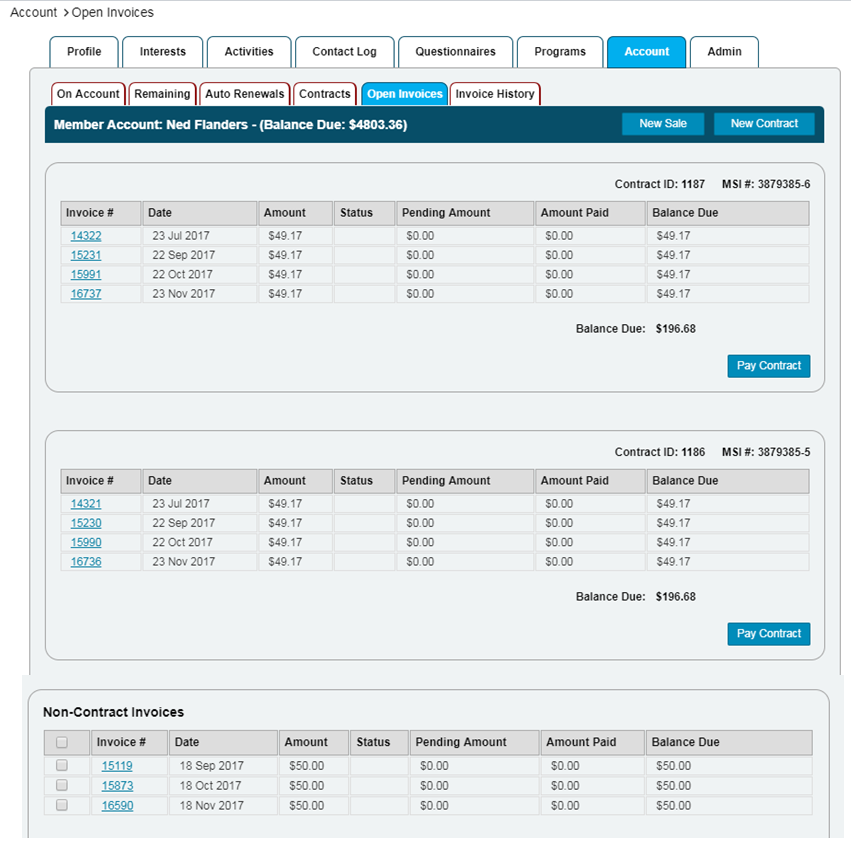The width and height of the screenshot is (851, 841).
Task: Click the New Sale button
Action: point(663,124)
